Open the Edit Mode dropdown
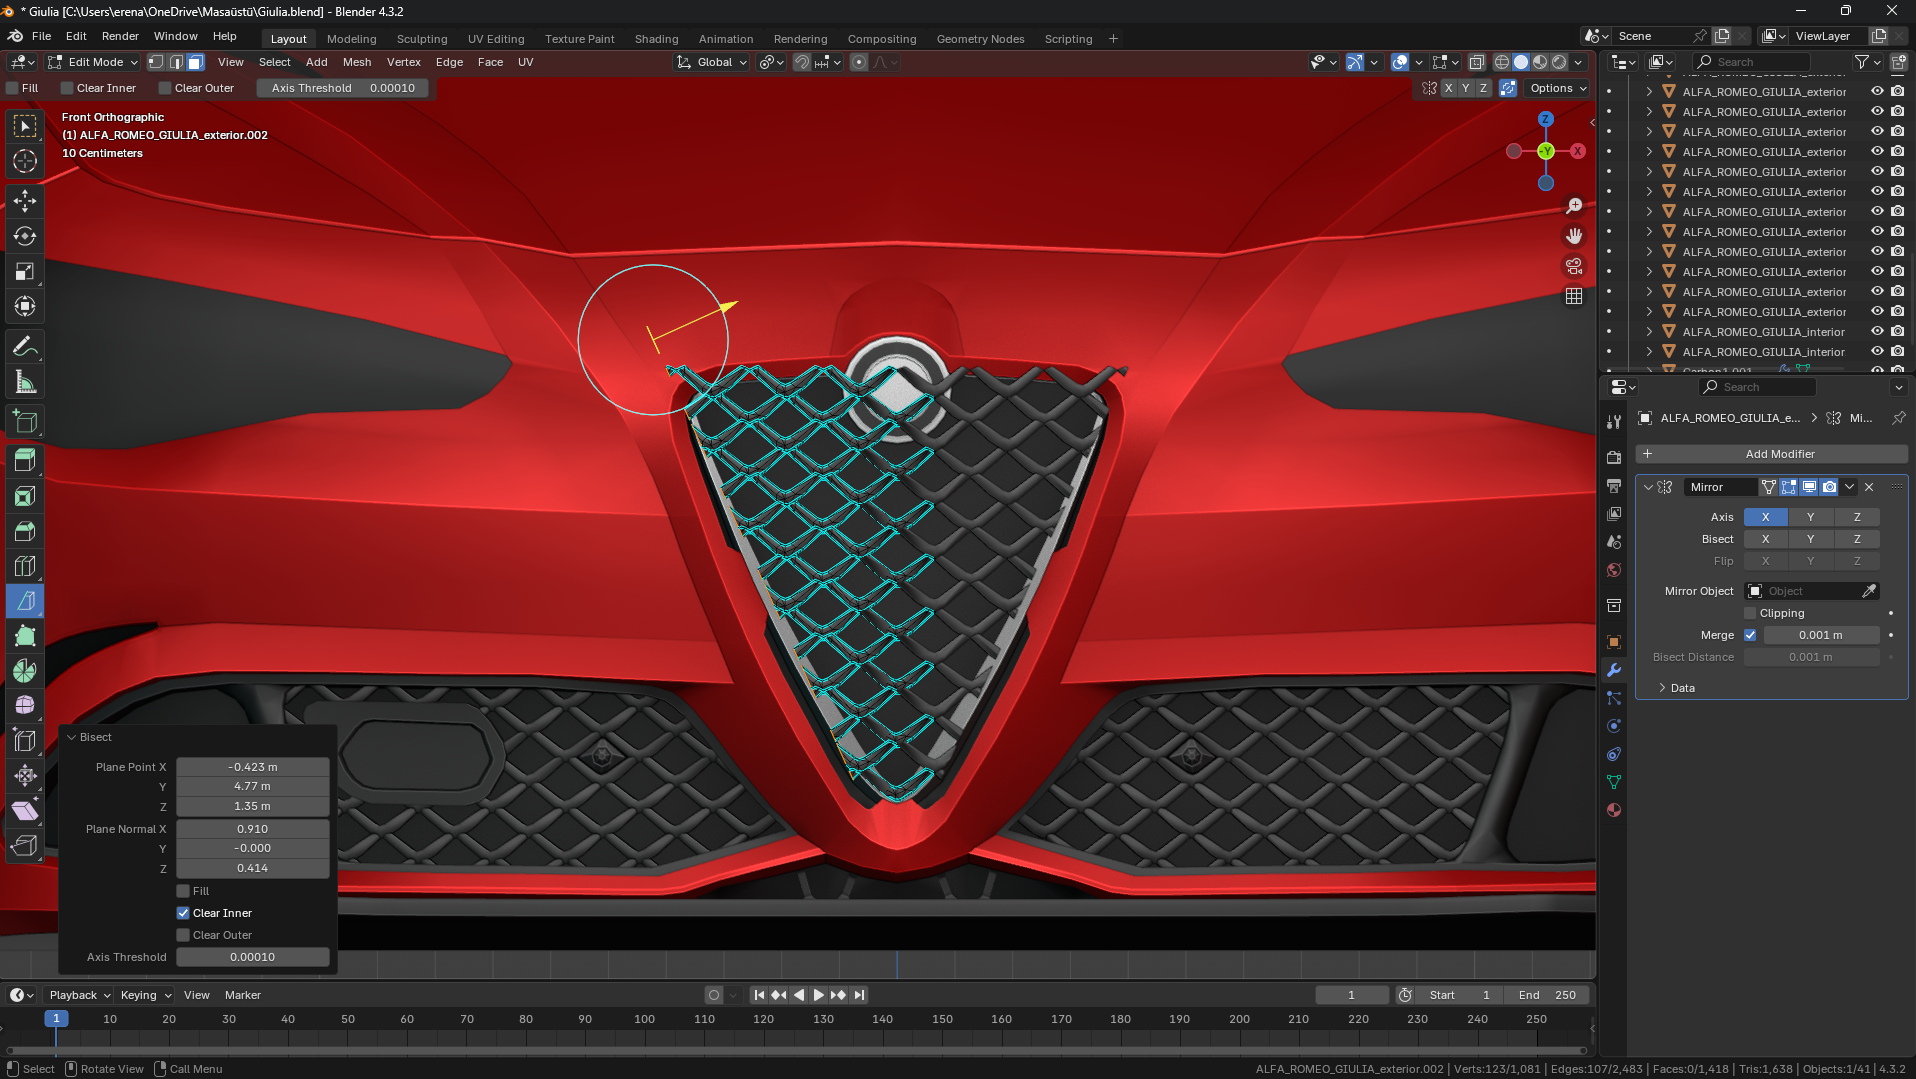Screen dimensions: 1916x1079 click(x=93, y=62)
